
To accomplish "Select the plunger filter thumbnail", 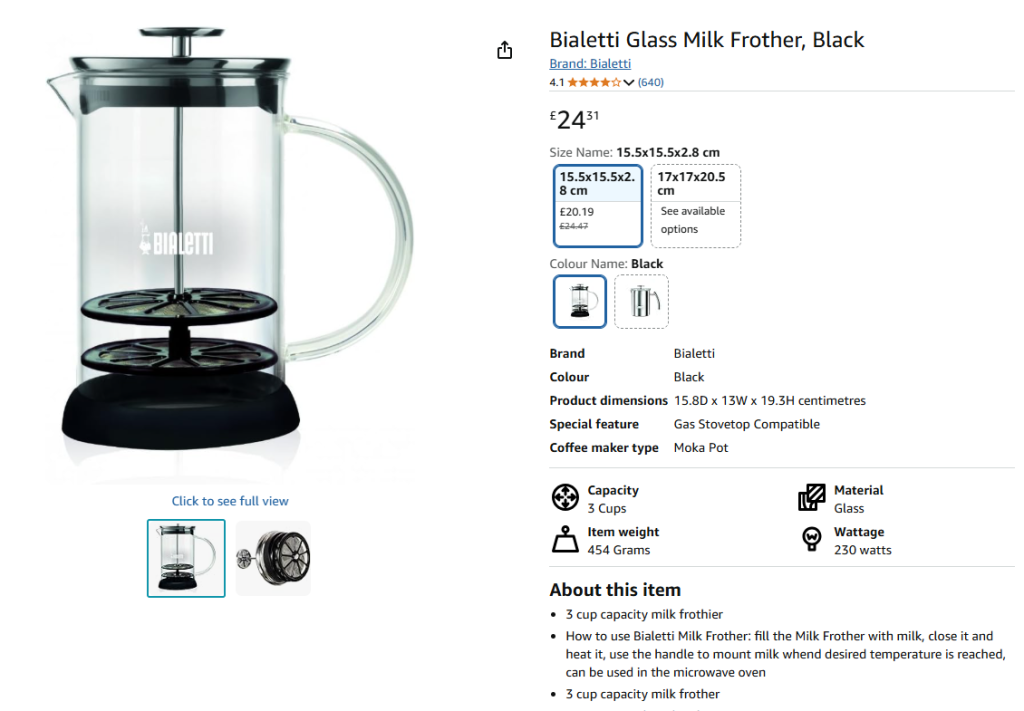I will pos(273,558).
